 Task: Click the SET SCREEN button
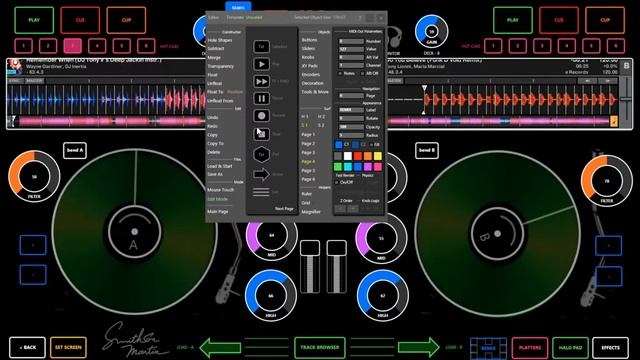(68, 347)
